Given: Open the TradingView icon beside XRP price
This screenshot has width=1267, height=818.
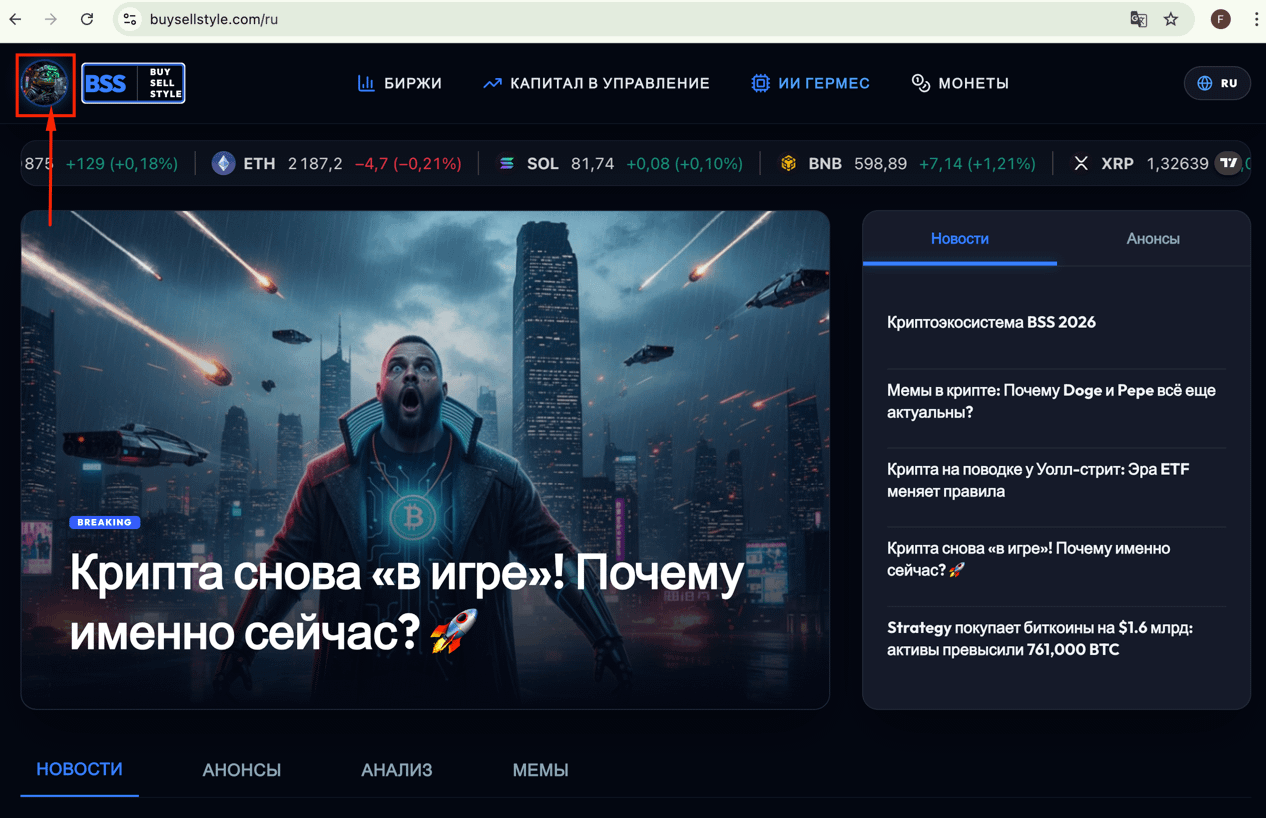Looking at the screenshot, I should point(1228,163).
